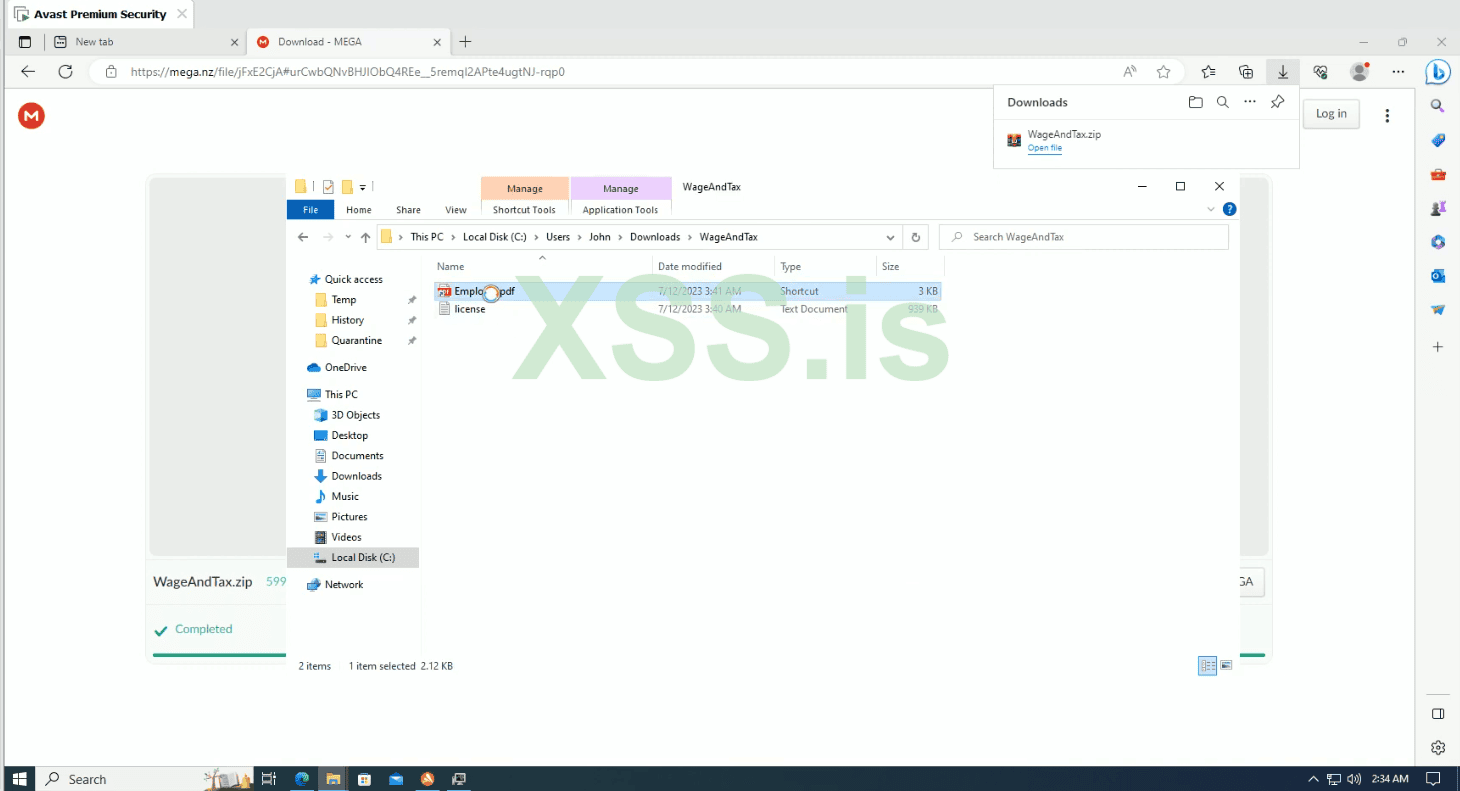
Task: Open Edge Collections icon
Action: point(1246,72)
